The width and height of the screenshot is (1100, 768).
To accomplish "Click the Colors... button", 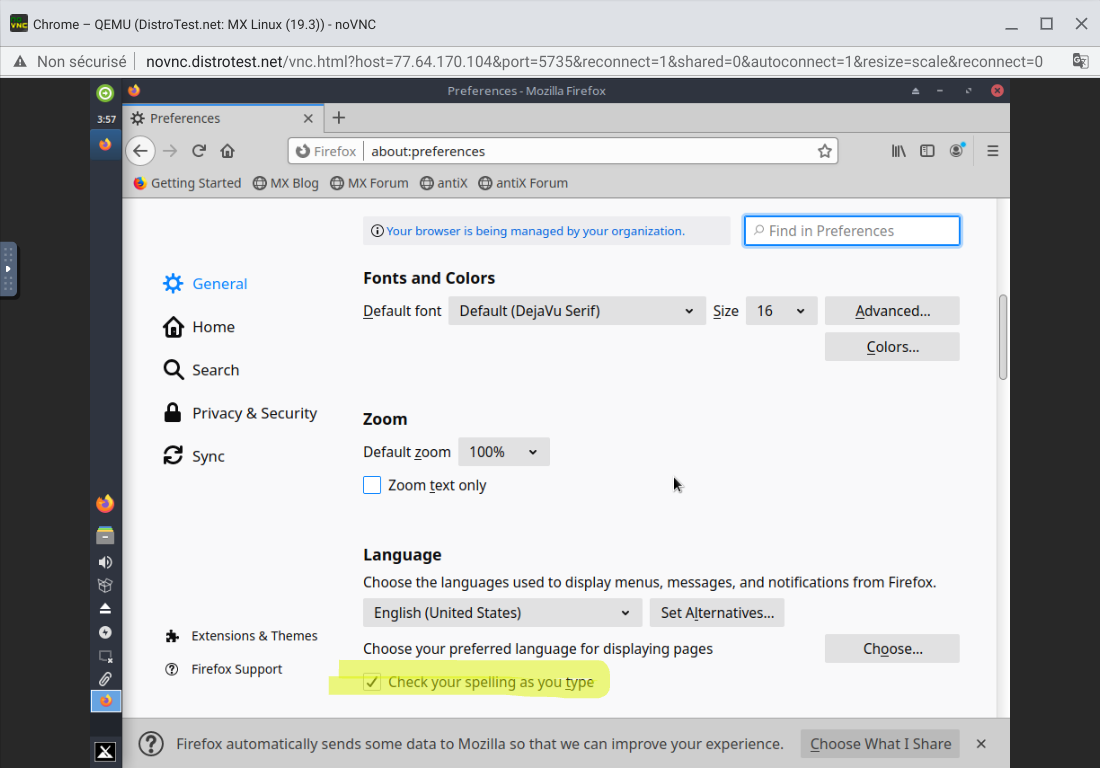I will pos(892,346).
